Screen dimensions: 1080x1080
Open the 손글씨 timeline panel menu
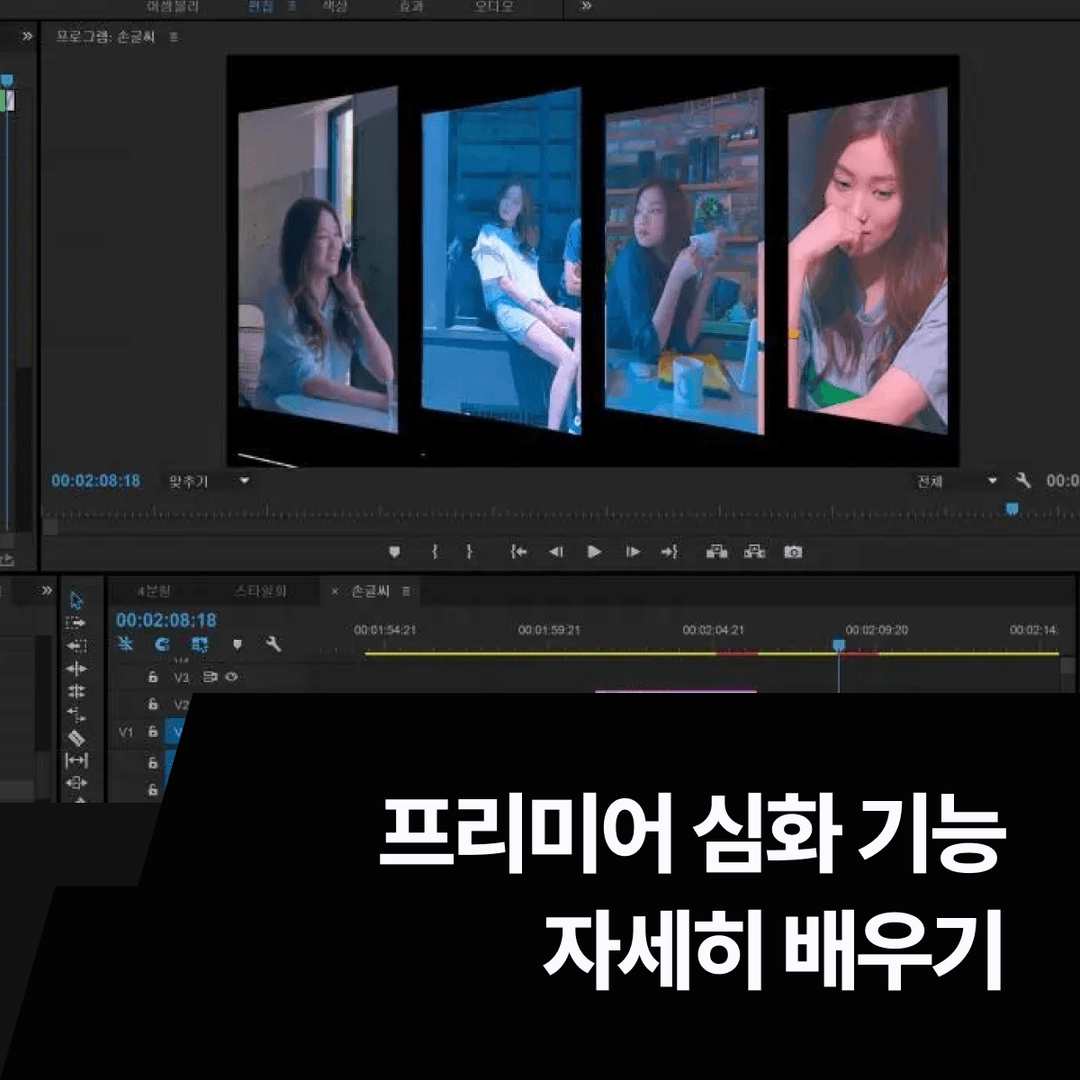pyautogui.click(x=404, y=591)
